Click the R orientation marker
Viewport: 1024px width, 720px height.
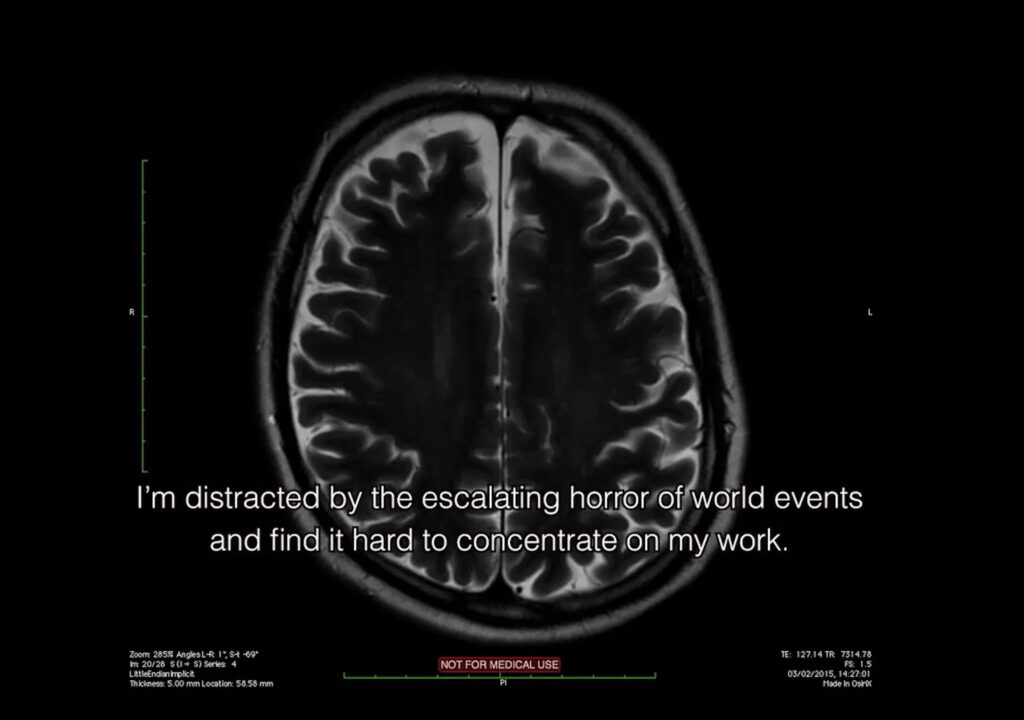point(131,313)
